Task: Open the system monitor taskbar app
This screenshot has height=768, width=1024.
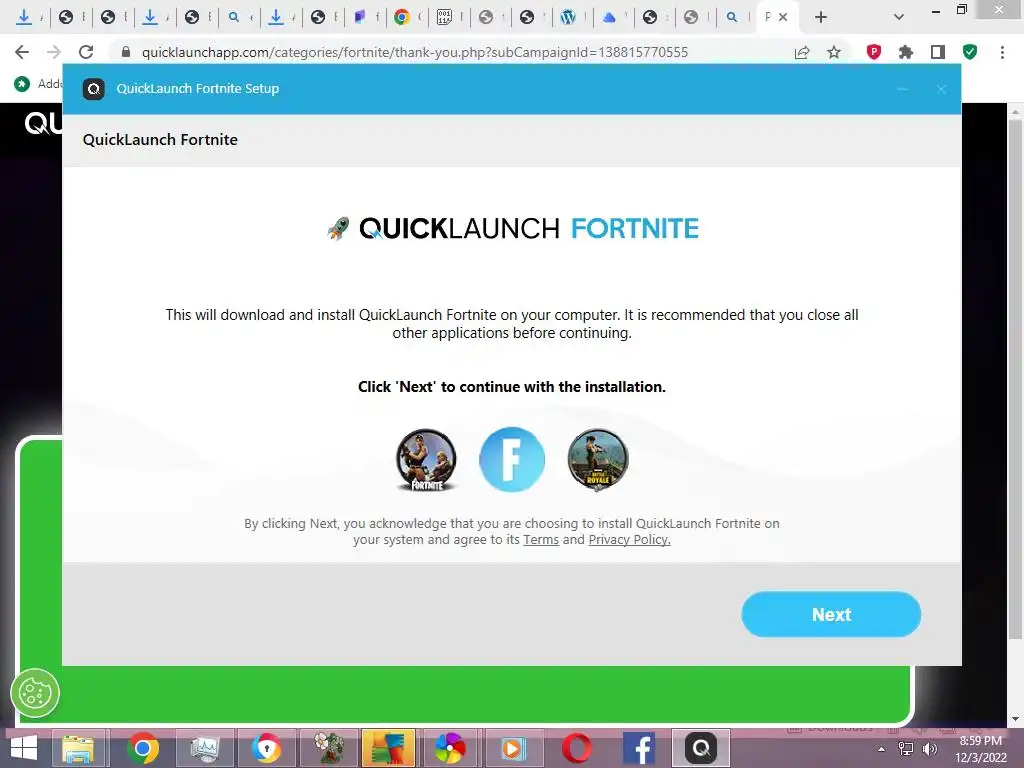Action: 204,748
